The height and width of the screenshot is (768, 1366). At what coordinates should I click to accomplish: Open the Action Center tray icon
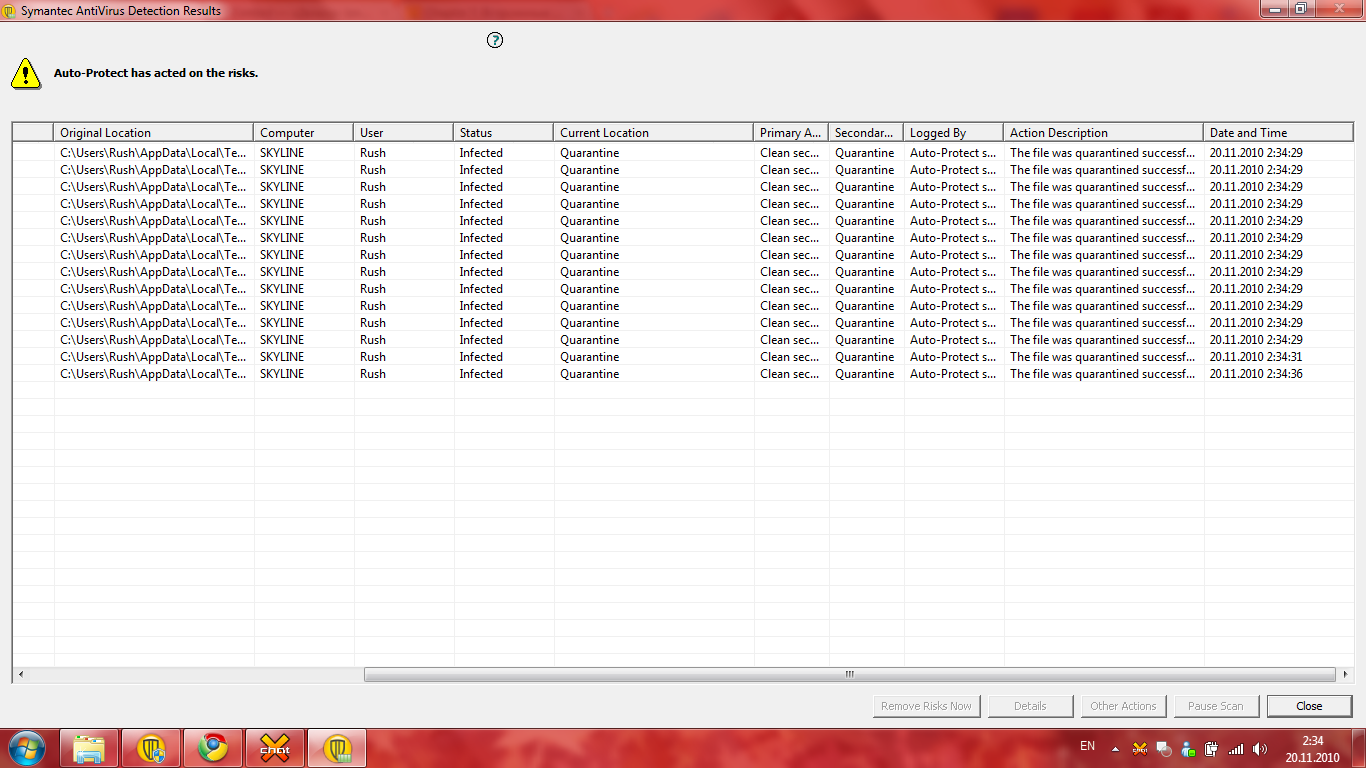[x=1164, y=748]
